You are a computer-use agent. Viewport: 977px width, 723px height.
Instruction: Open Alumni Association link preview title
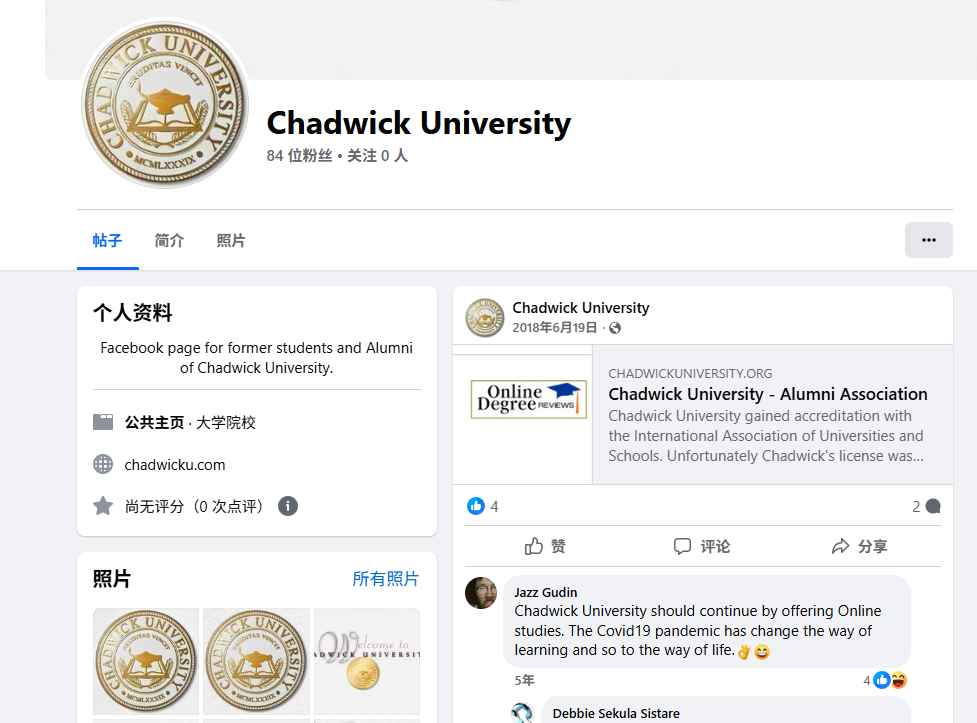768,394
